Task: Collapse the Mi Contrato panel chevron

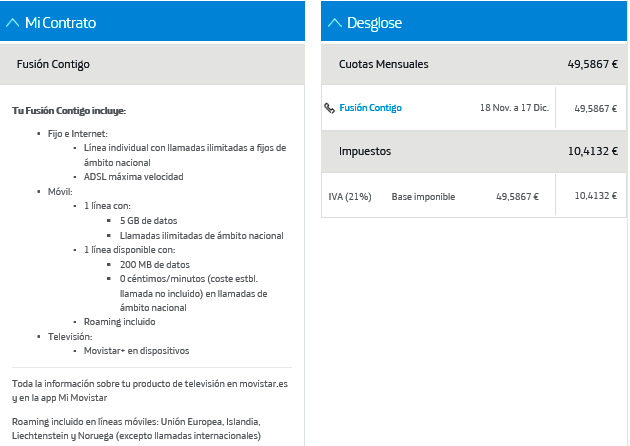Action: pos(13,22)
